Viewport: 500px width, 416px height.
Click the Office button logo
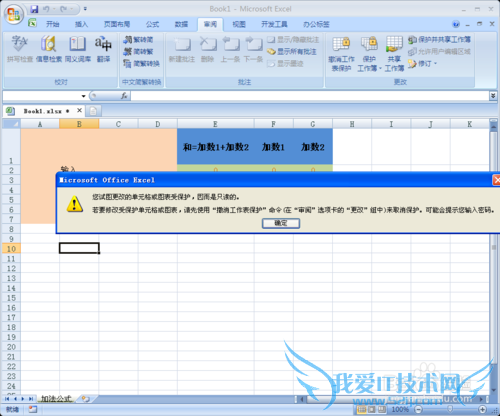point(14,14)
